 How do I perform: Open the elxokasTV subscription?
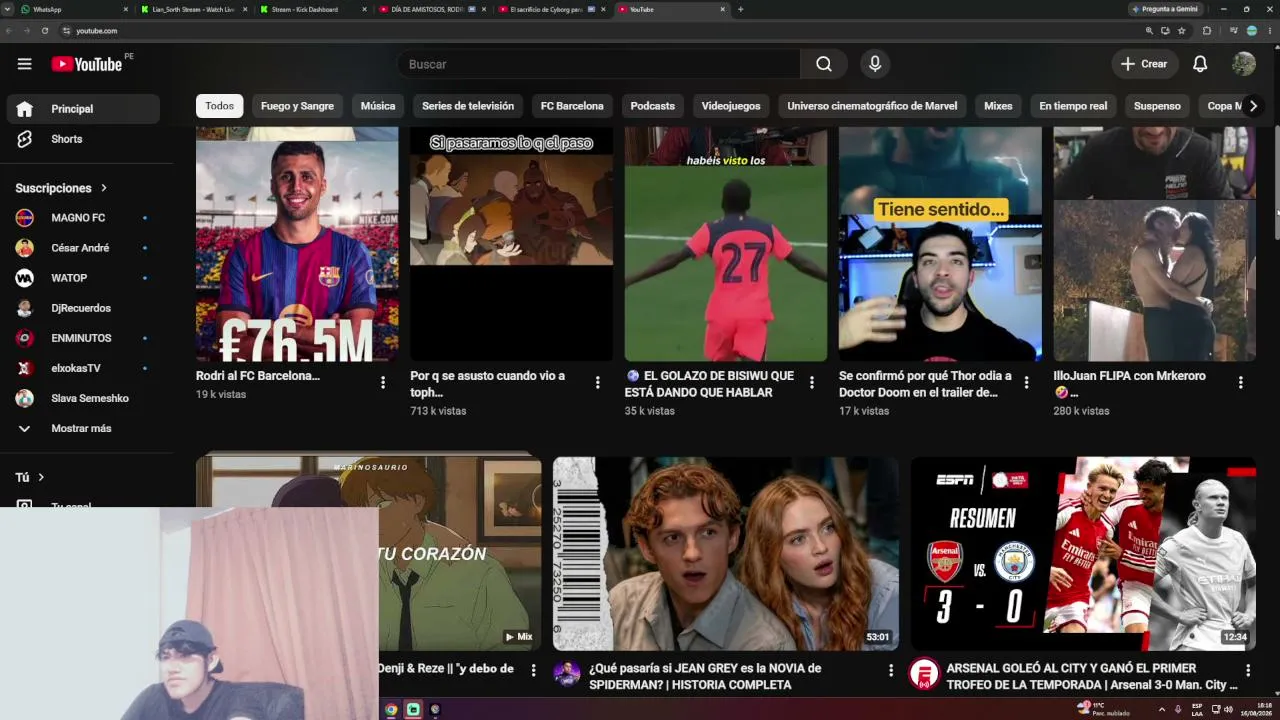83,368
